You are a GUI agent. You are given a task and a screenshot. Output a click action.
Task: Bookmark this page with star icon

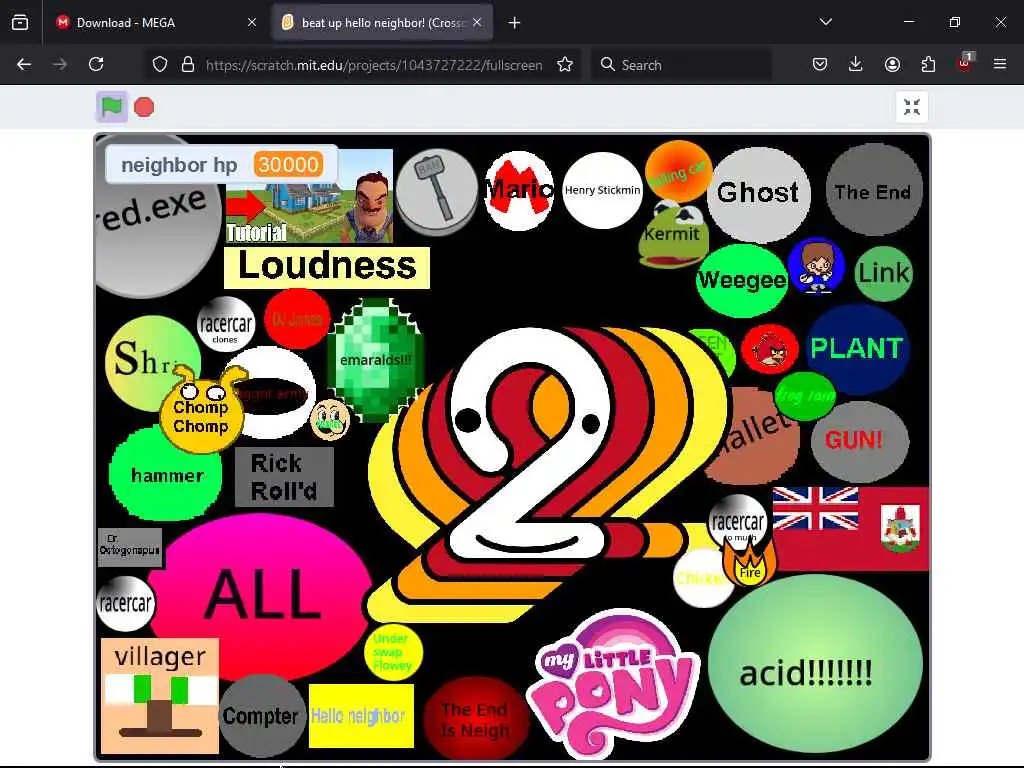tap(565, 64)
